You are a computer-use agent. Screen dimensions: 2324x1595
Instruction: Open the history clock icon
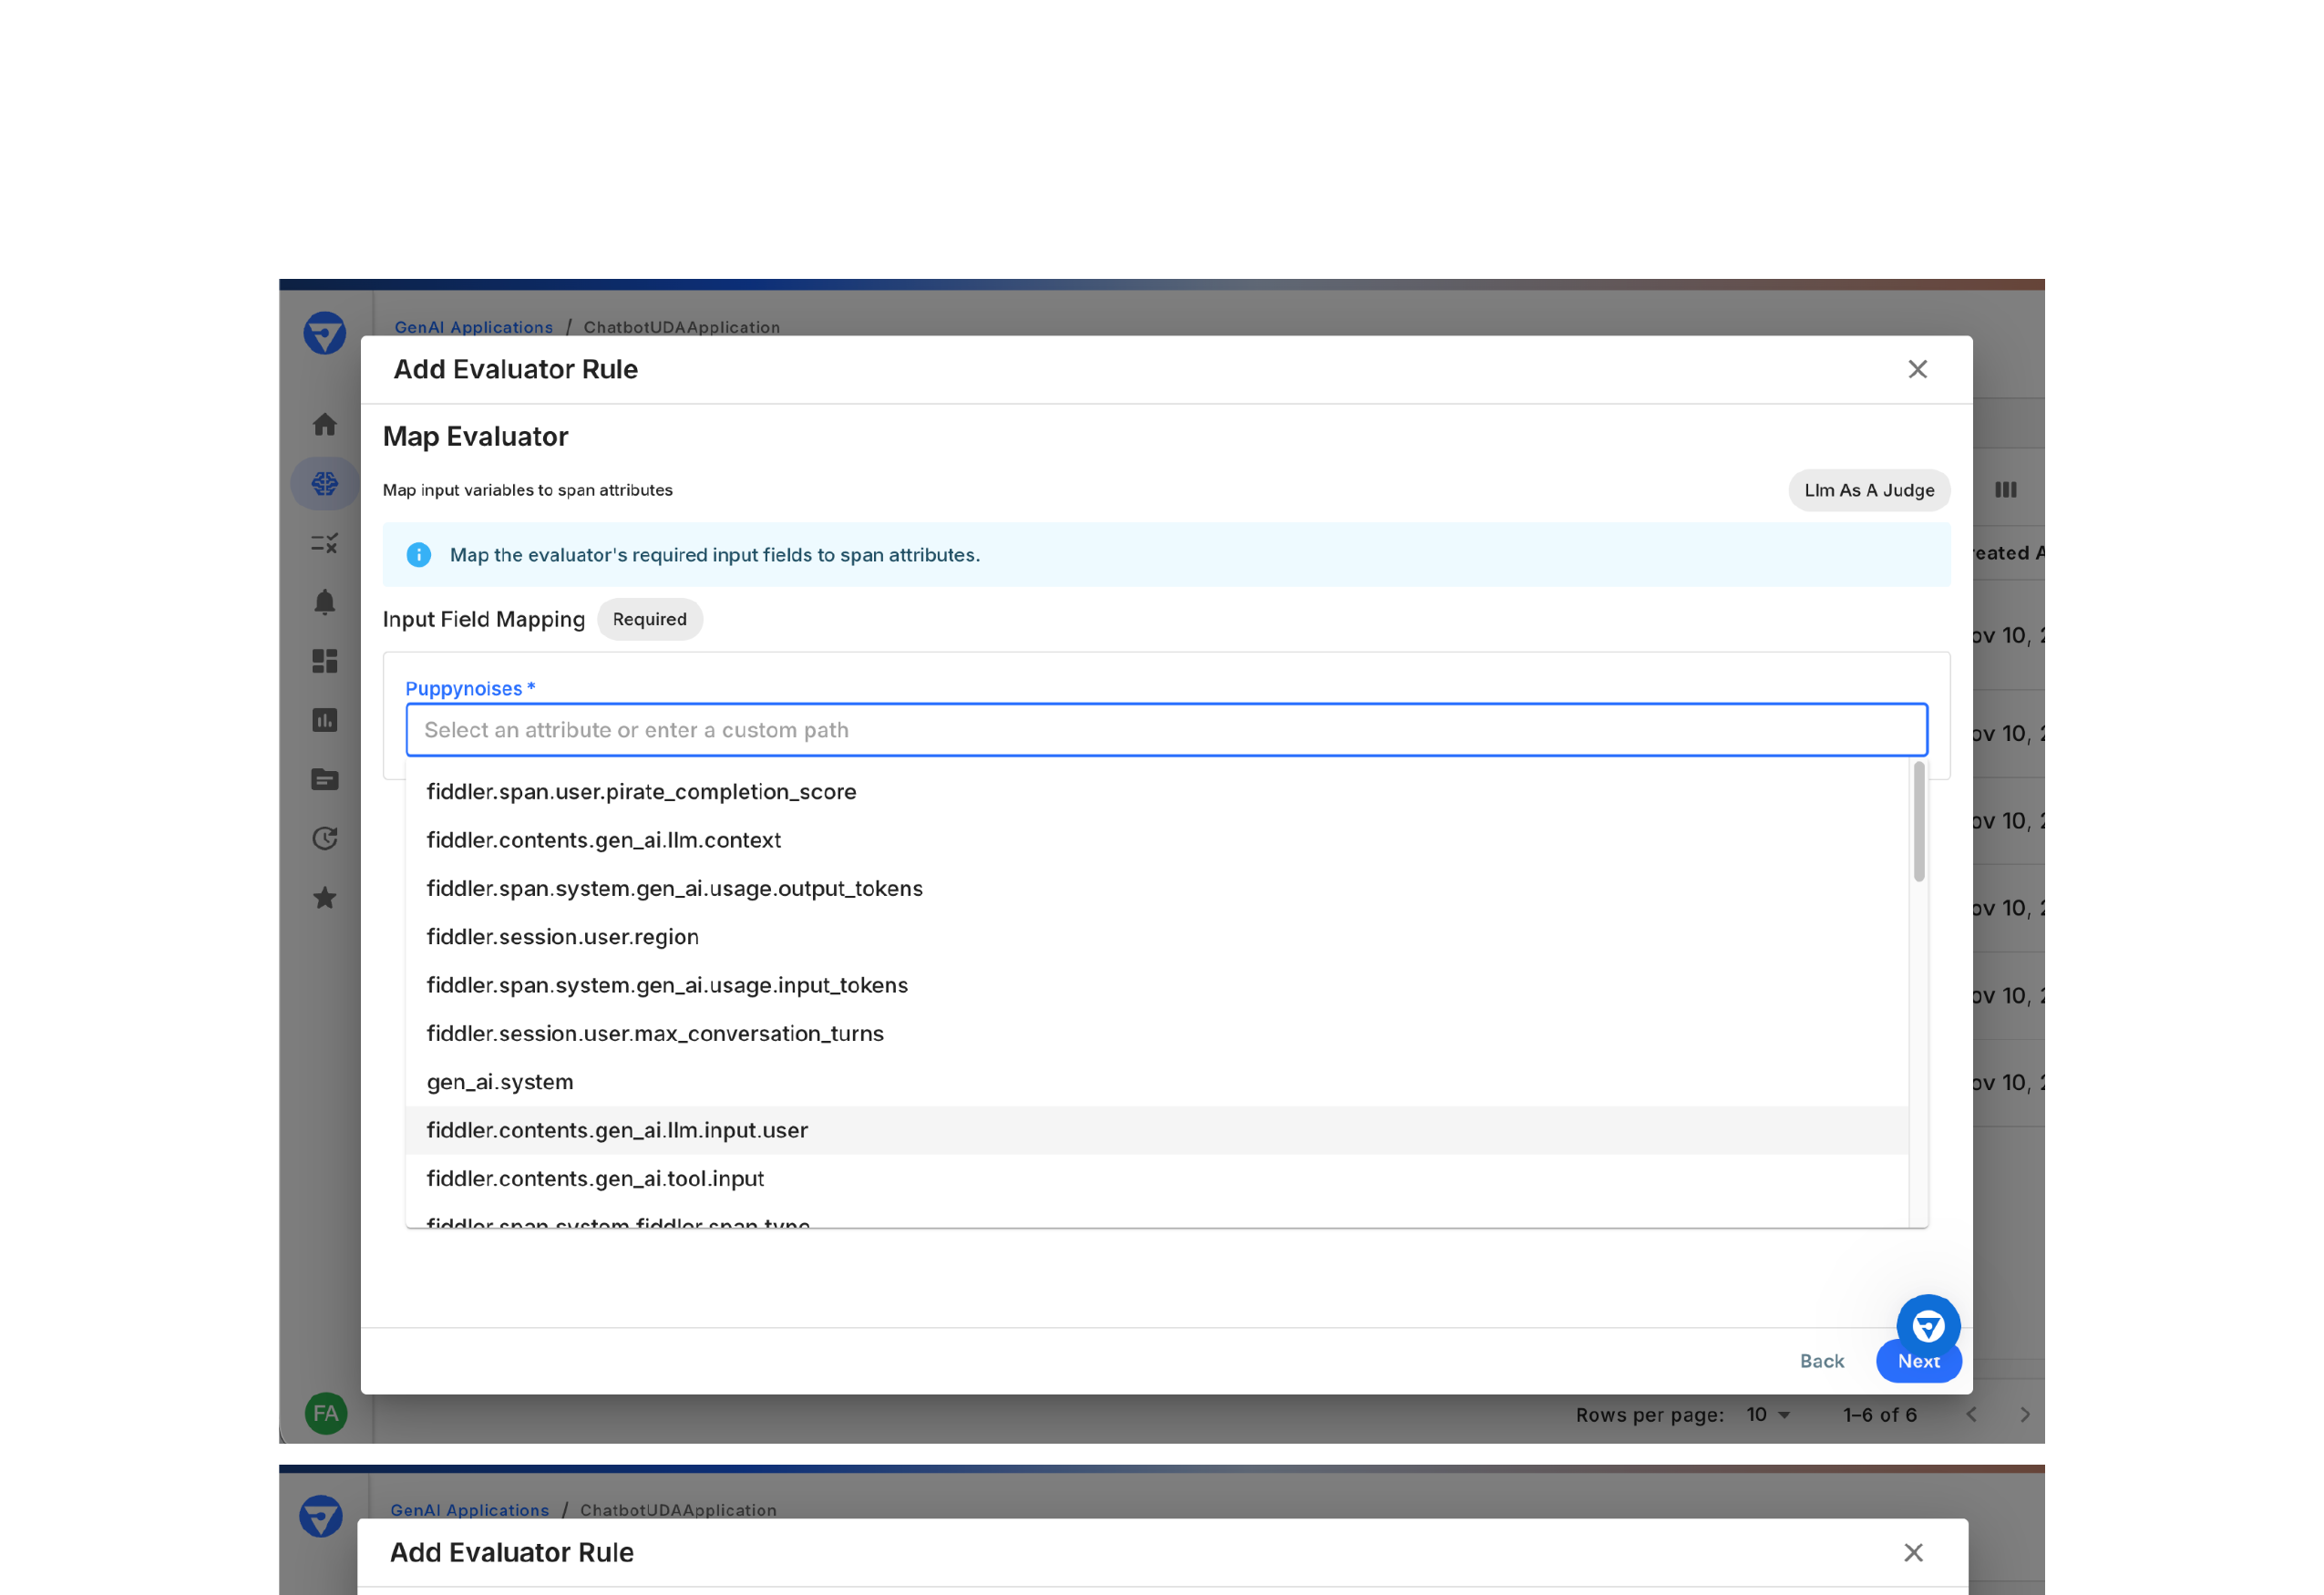tap(324, 838)
